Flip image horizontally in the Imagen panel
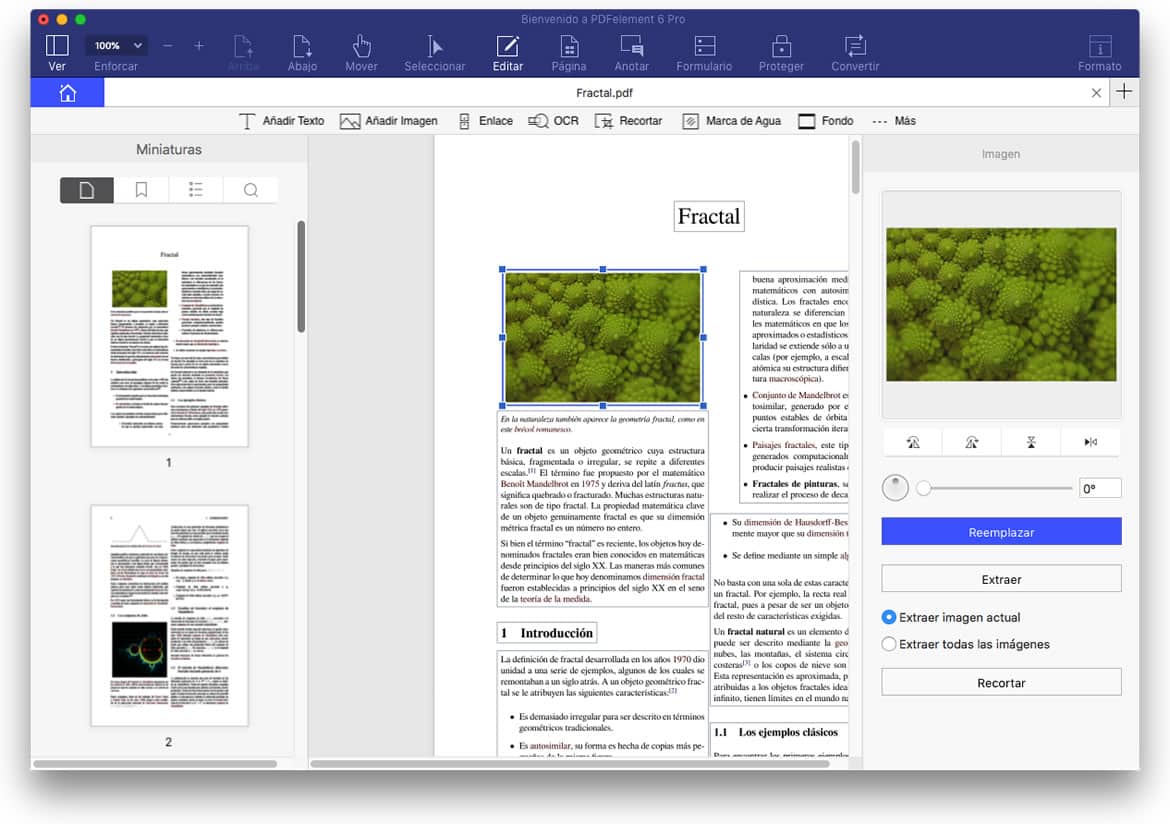 (1090, 442)
